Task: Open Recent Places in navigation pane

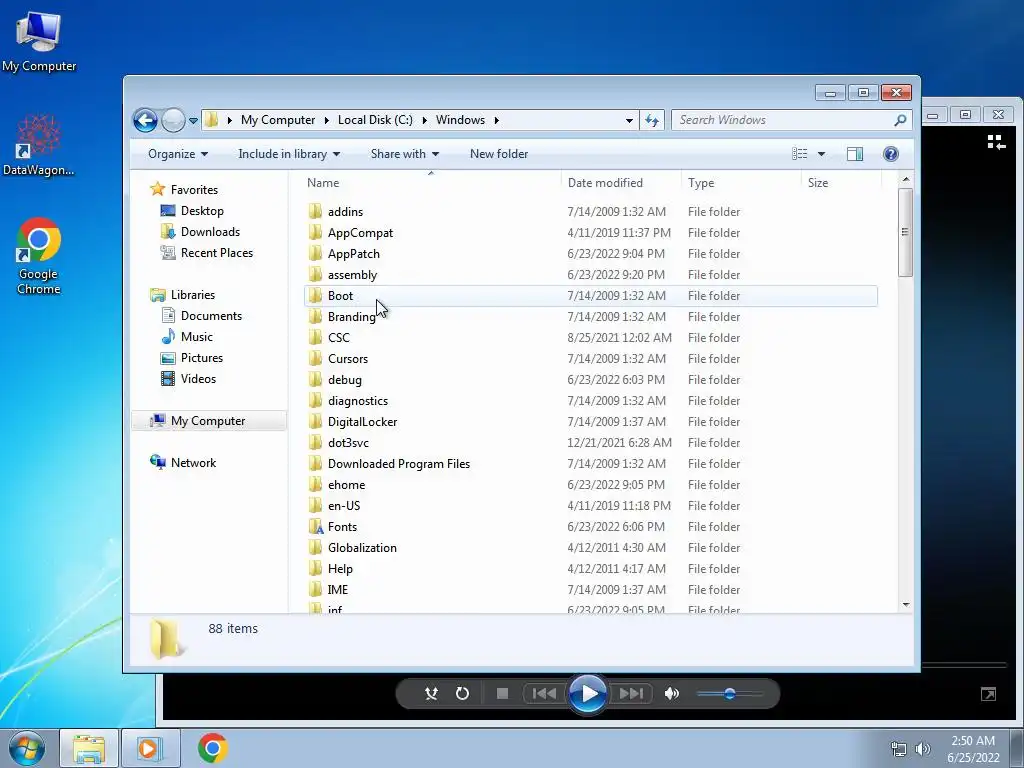Action: point(216,253)
